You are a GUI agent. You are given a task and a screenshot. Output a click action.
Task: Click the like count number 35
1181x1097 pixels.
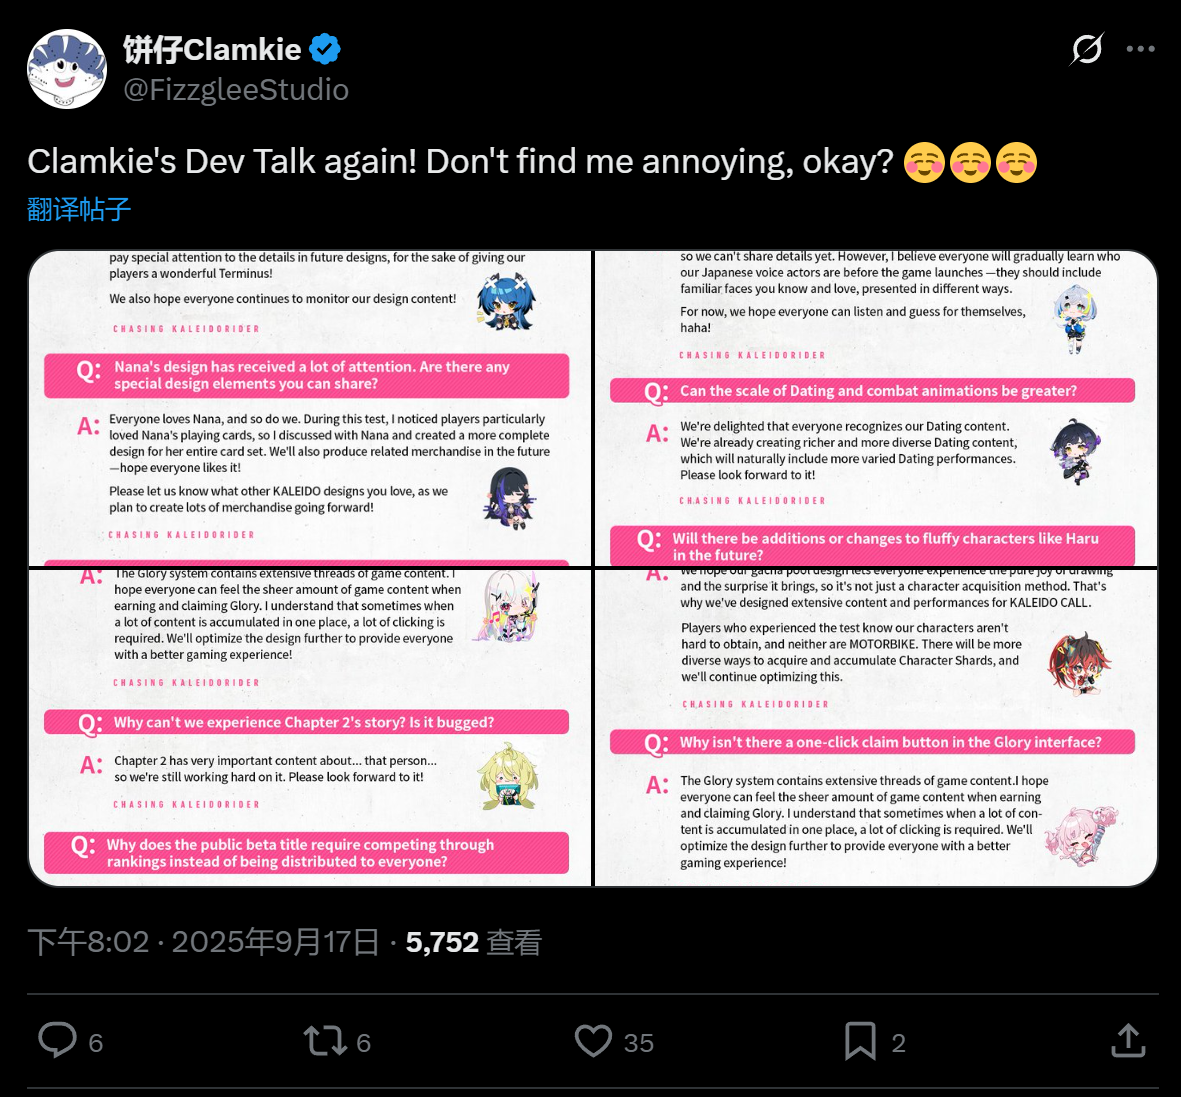[x=639, y=1043]
